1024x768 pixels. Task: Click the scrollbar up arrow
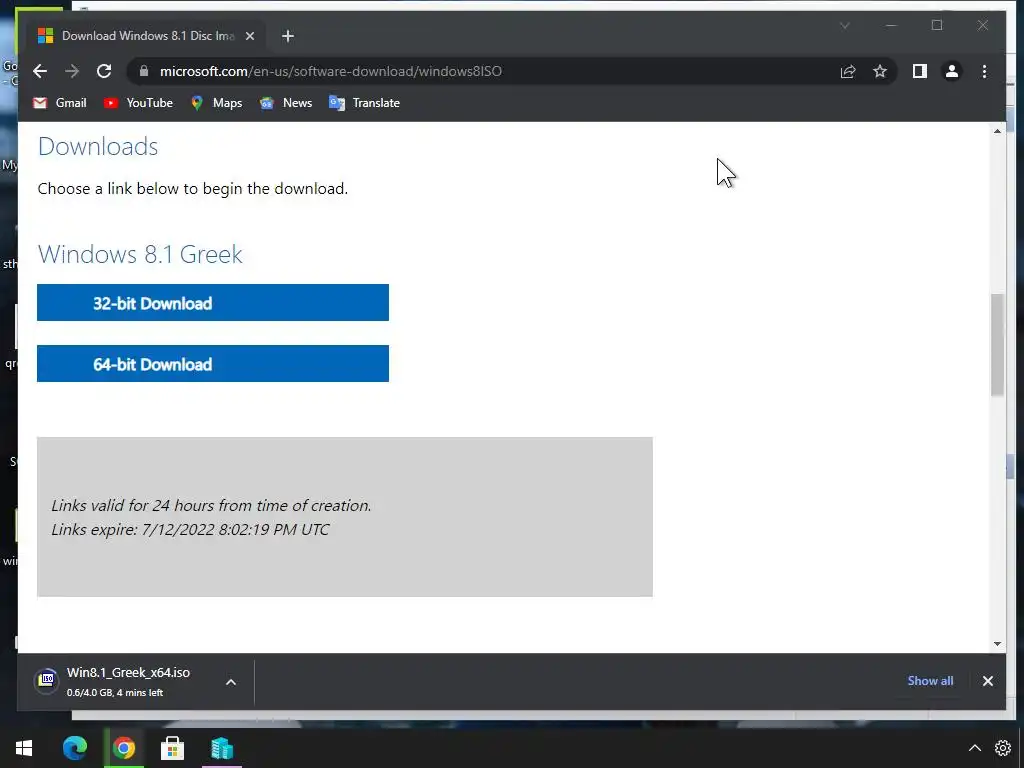(x=997, y=131)
